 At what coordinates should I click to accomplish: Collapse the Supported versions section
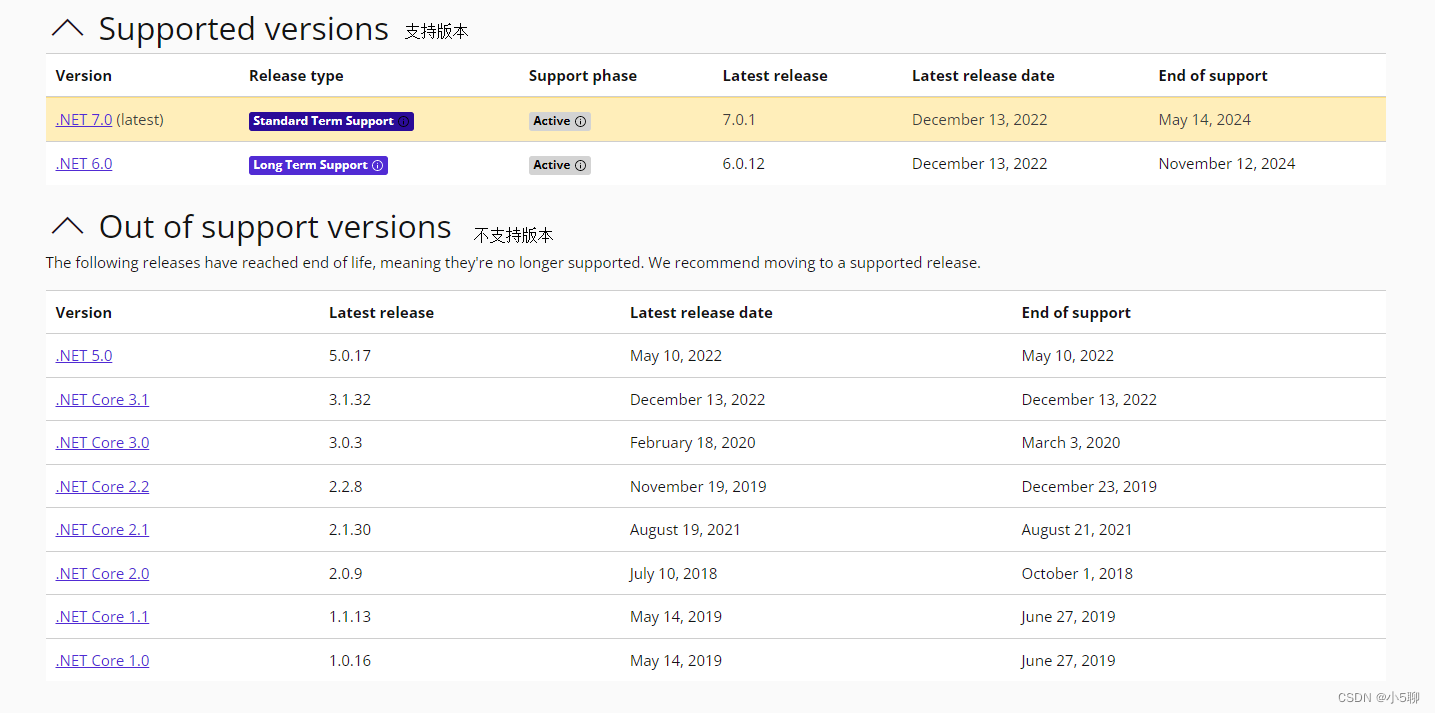click(67, 29)
